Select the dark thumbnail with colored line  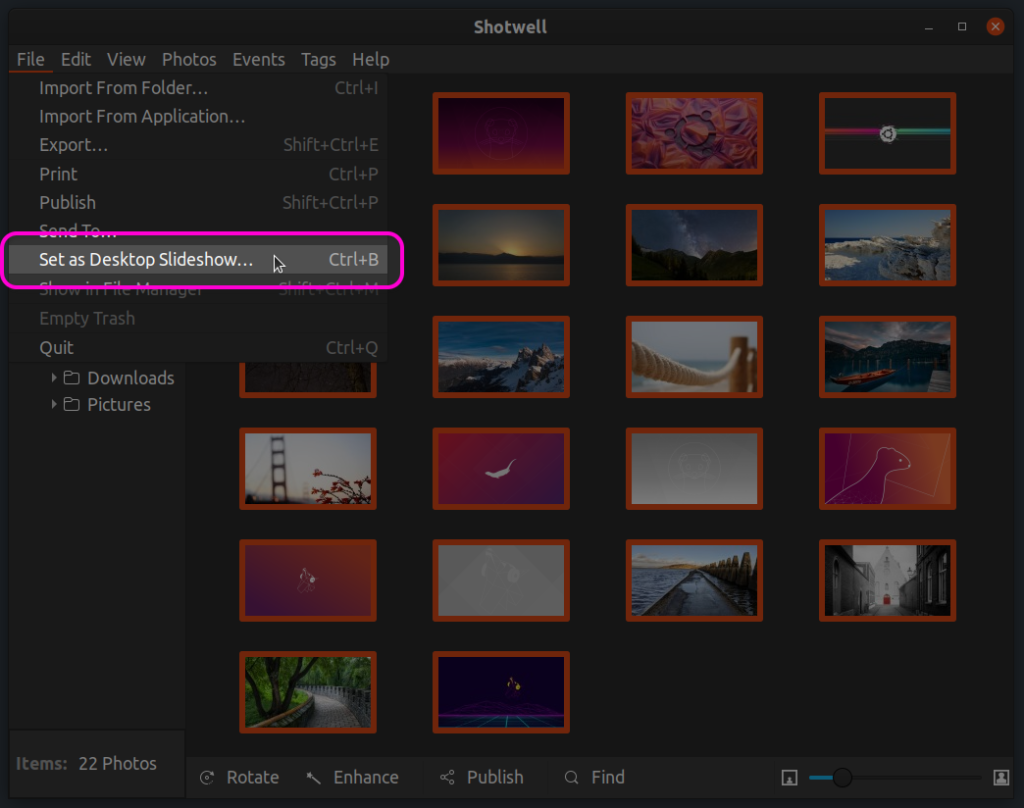point(888,133)
